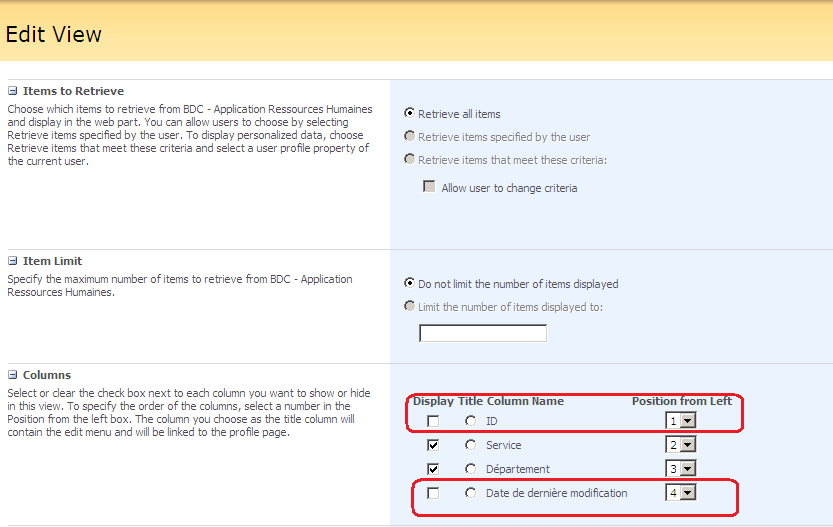The image size is (833, 527).
Task: Check the Display box for ID column
Action: coord(433,421)
